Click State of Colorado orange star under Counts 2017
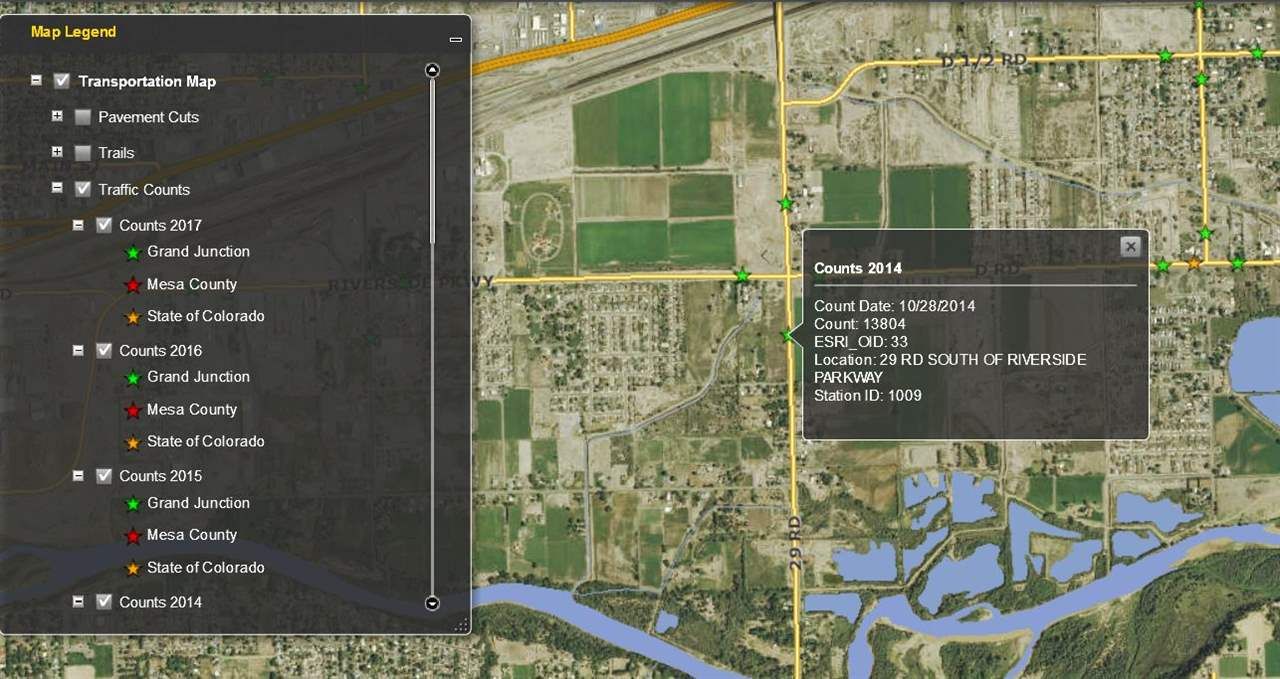 [132, 317]
